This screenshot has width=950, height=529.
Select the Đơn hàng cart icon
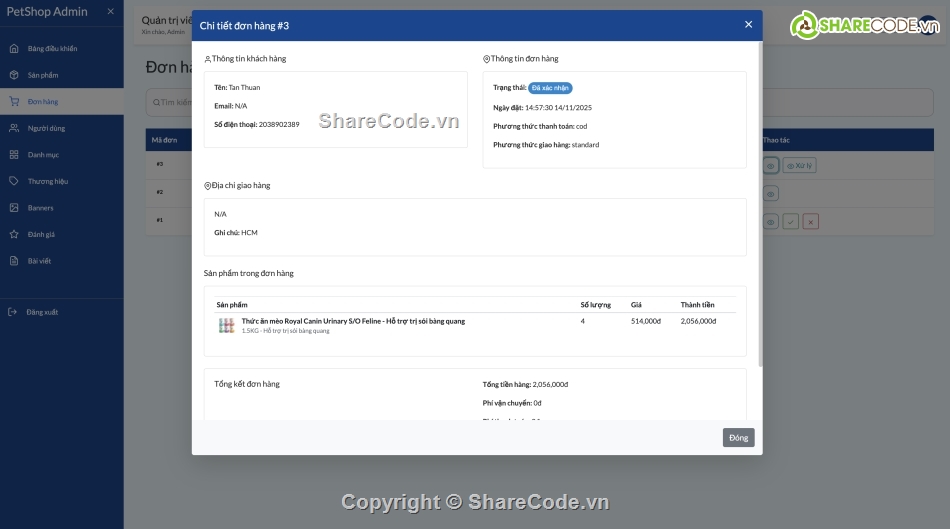[x=14, y=102]
